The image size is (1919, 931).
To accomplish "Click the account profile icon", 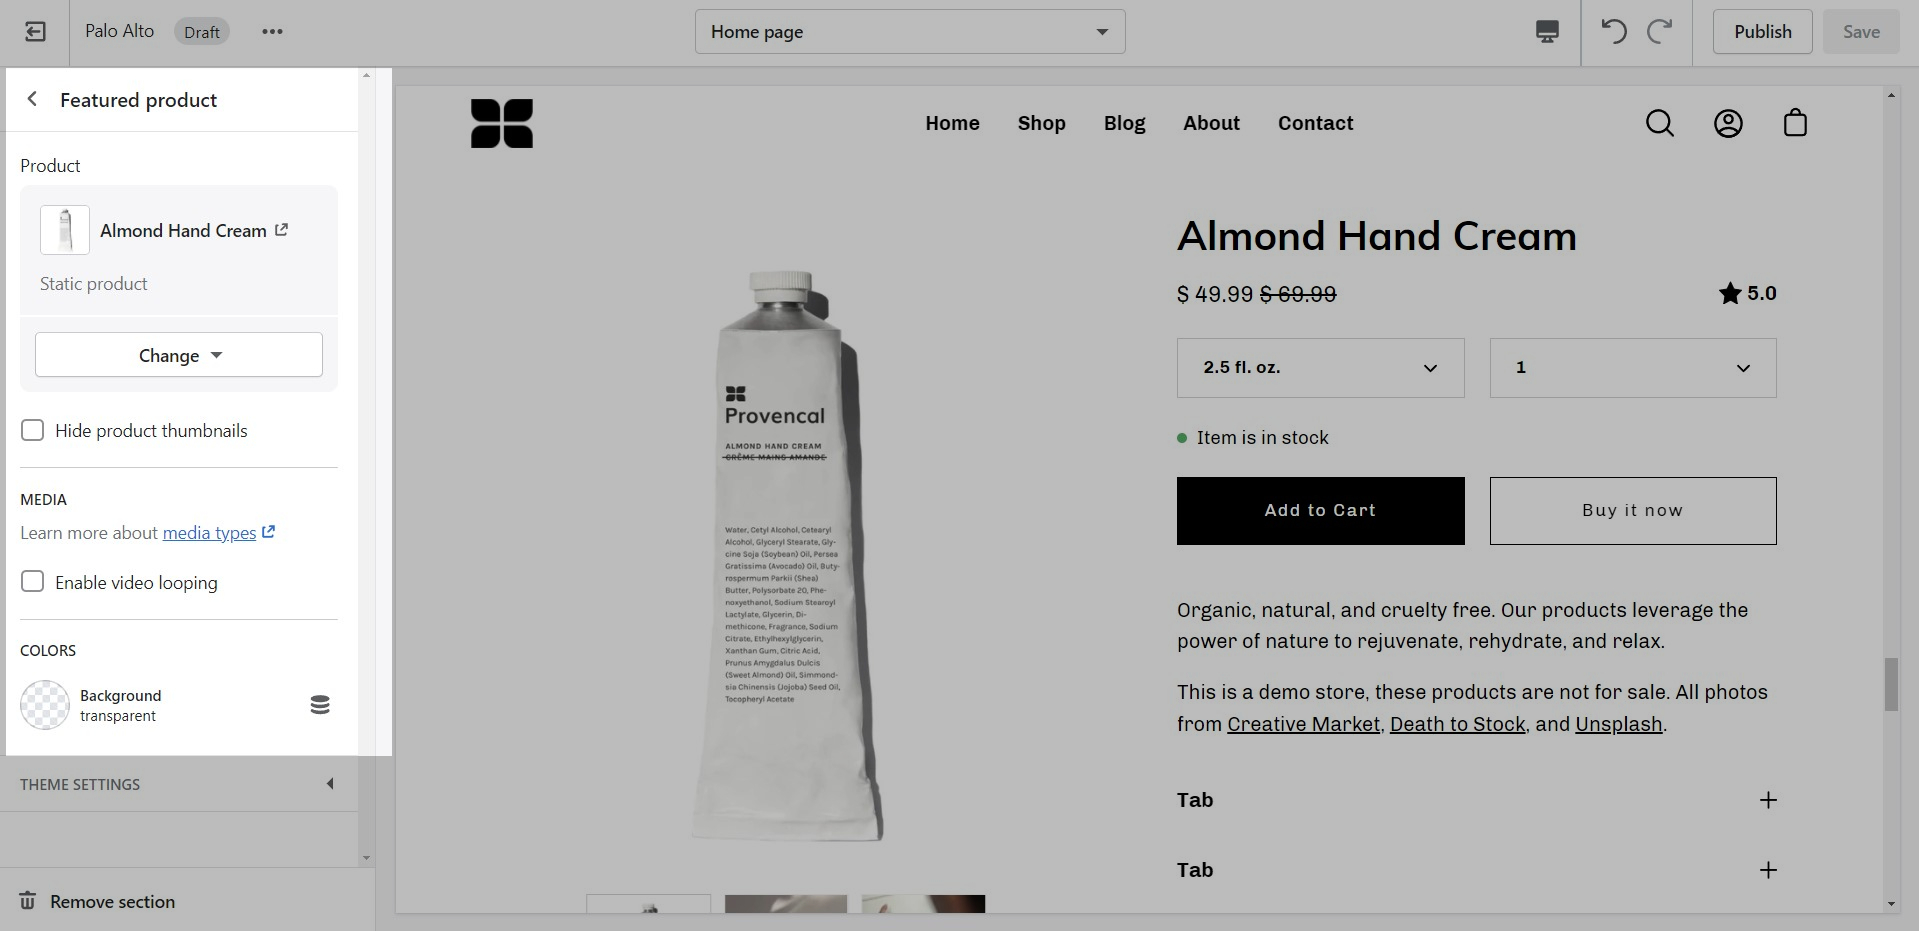I will (x=1728, y=123).
